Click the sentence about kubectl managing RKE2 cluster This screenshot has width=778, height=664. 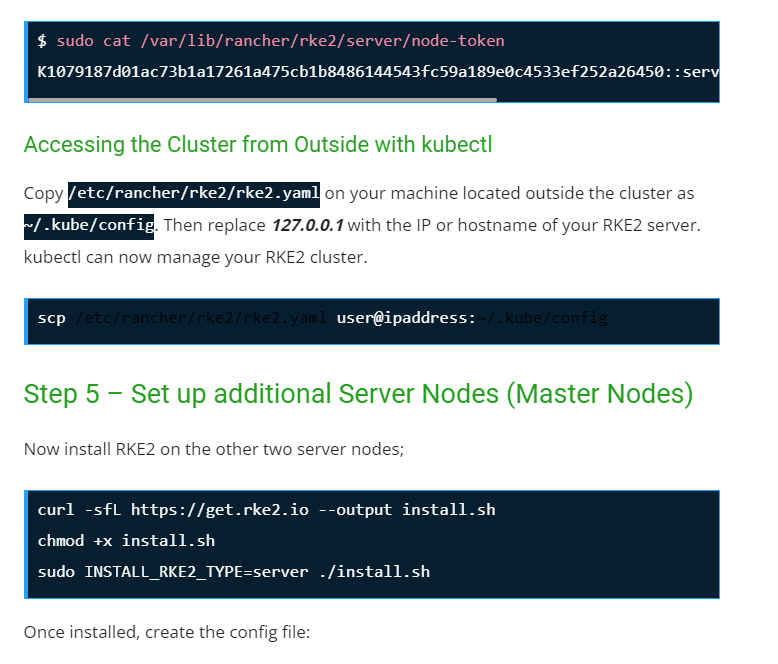click(x=196, y=257)
